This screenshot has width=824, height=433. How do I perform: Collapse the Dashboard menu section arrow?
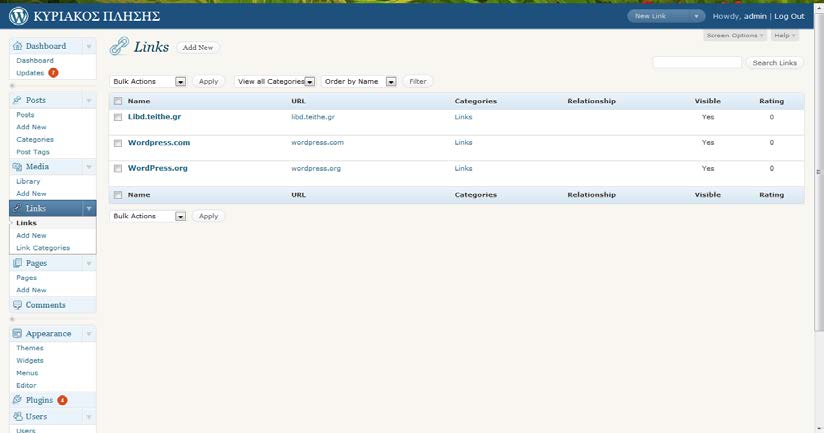click(89, 46)
